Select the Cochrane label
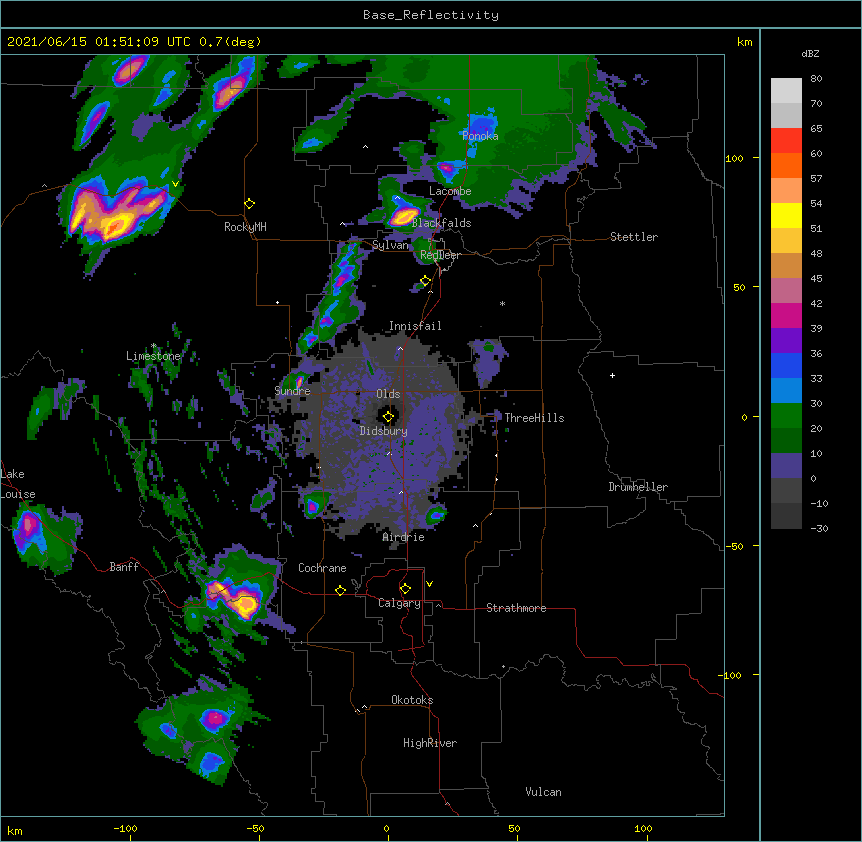Screen dimensions: 862x842 click(x=322, y=568)
